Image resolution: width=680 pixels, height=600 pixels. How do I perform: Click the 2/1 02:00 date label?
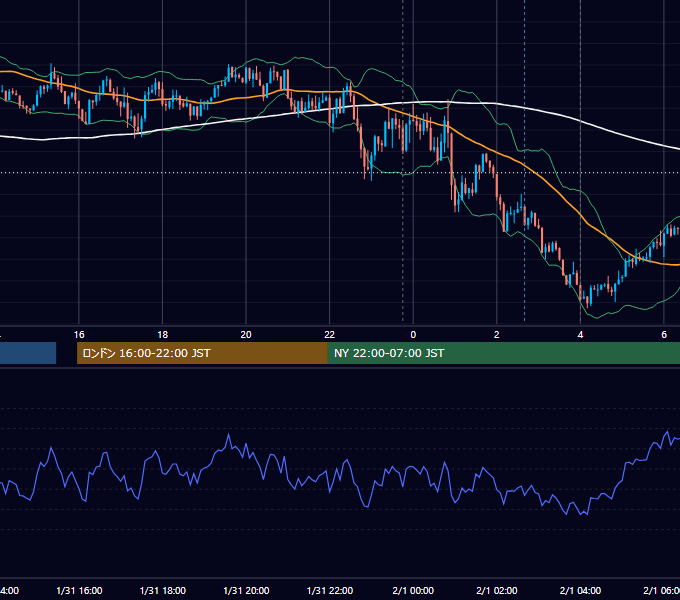tap(497, 590)
